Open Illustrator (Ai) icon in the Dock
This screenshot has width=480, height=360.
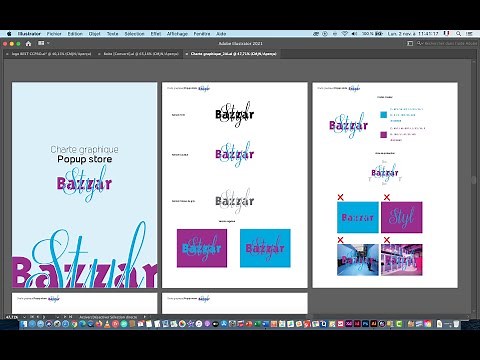[x=374, y=324]
